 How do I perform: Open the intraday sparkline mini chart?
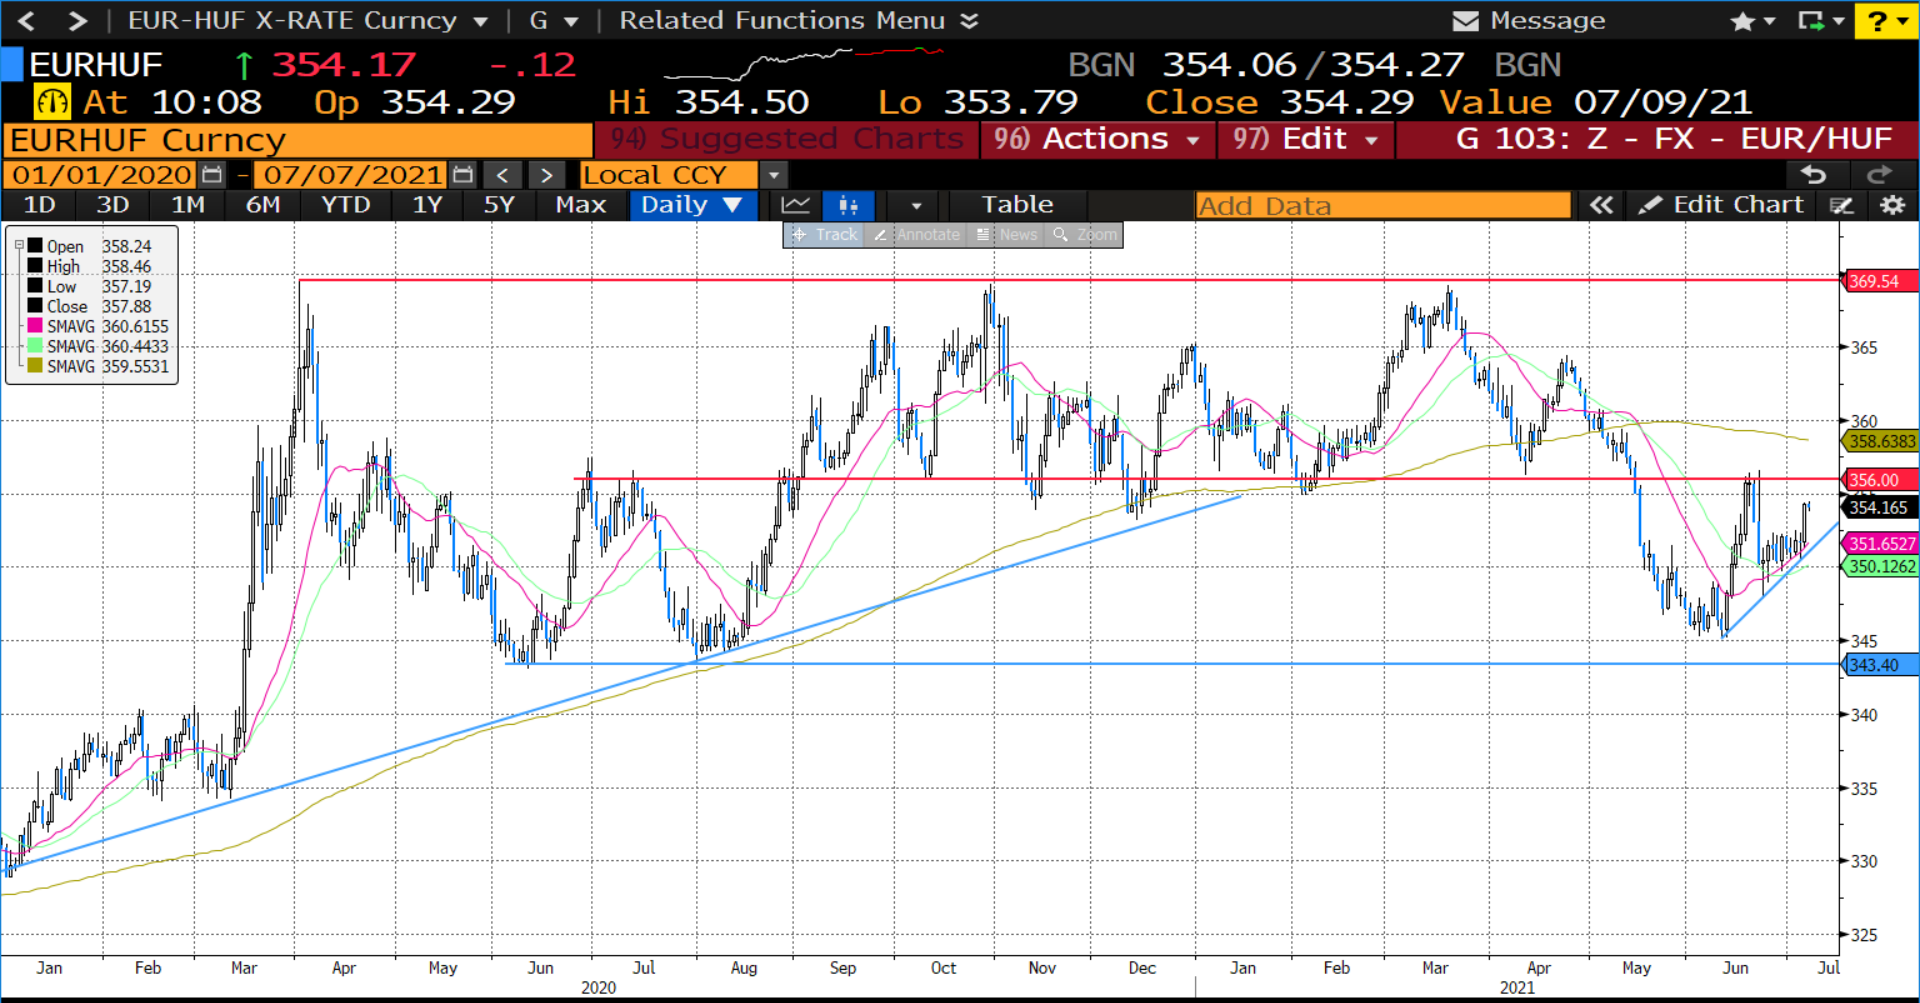803,63
